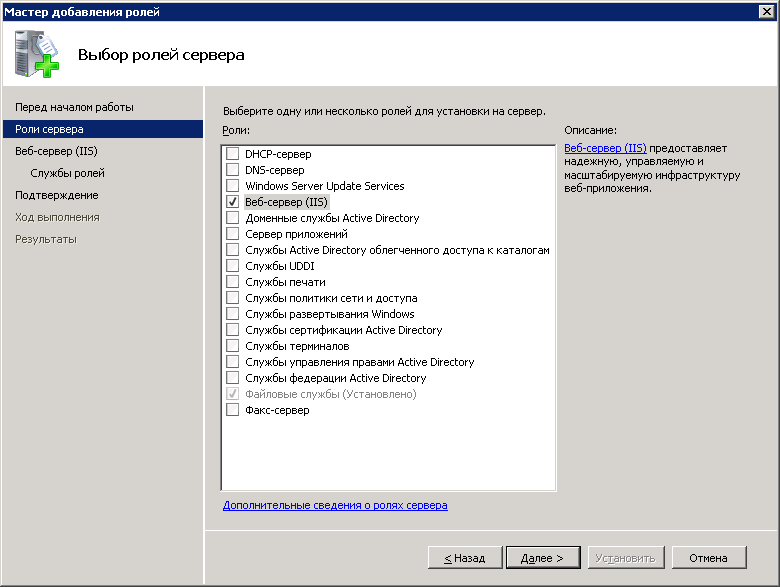Click the Назад button
This screenshot has height=587, width=780.
tap(465, 558)
